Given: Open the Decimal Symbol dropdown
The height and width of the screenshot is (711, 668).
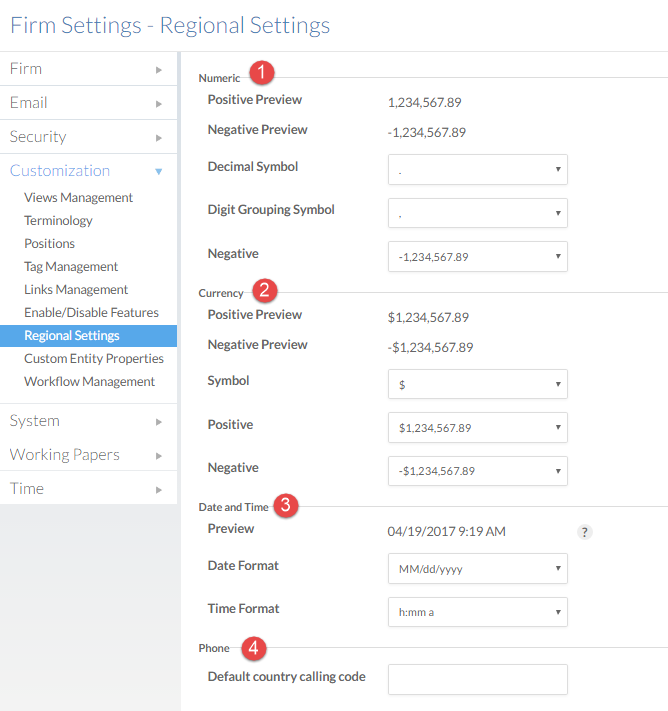Looking at the screenshot, I should pyautogui.click(x=477, y=169).
